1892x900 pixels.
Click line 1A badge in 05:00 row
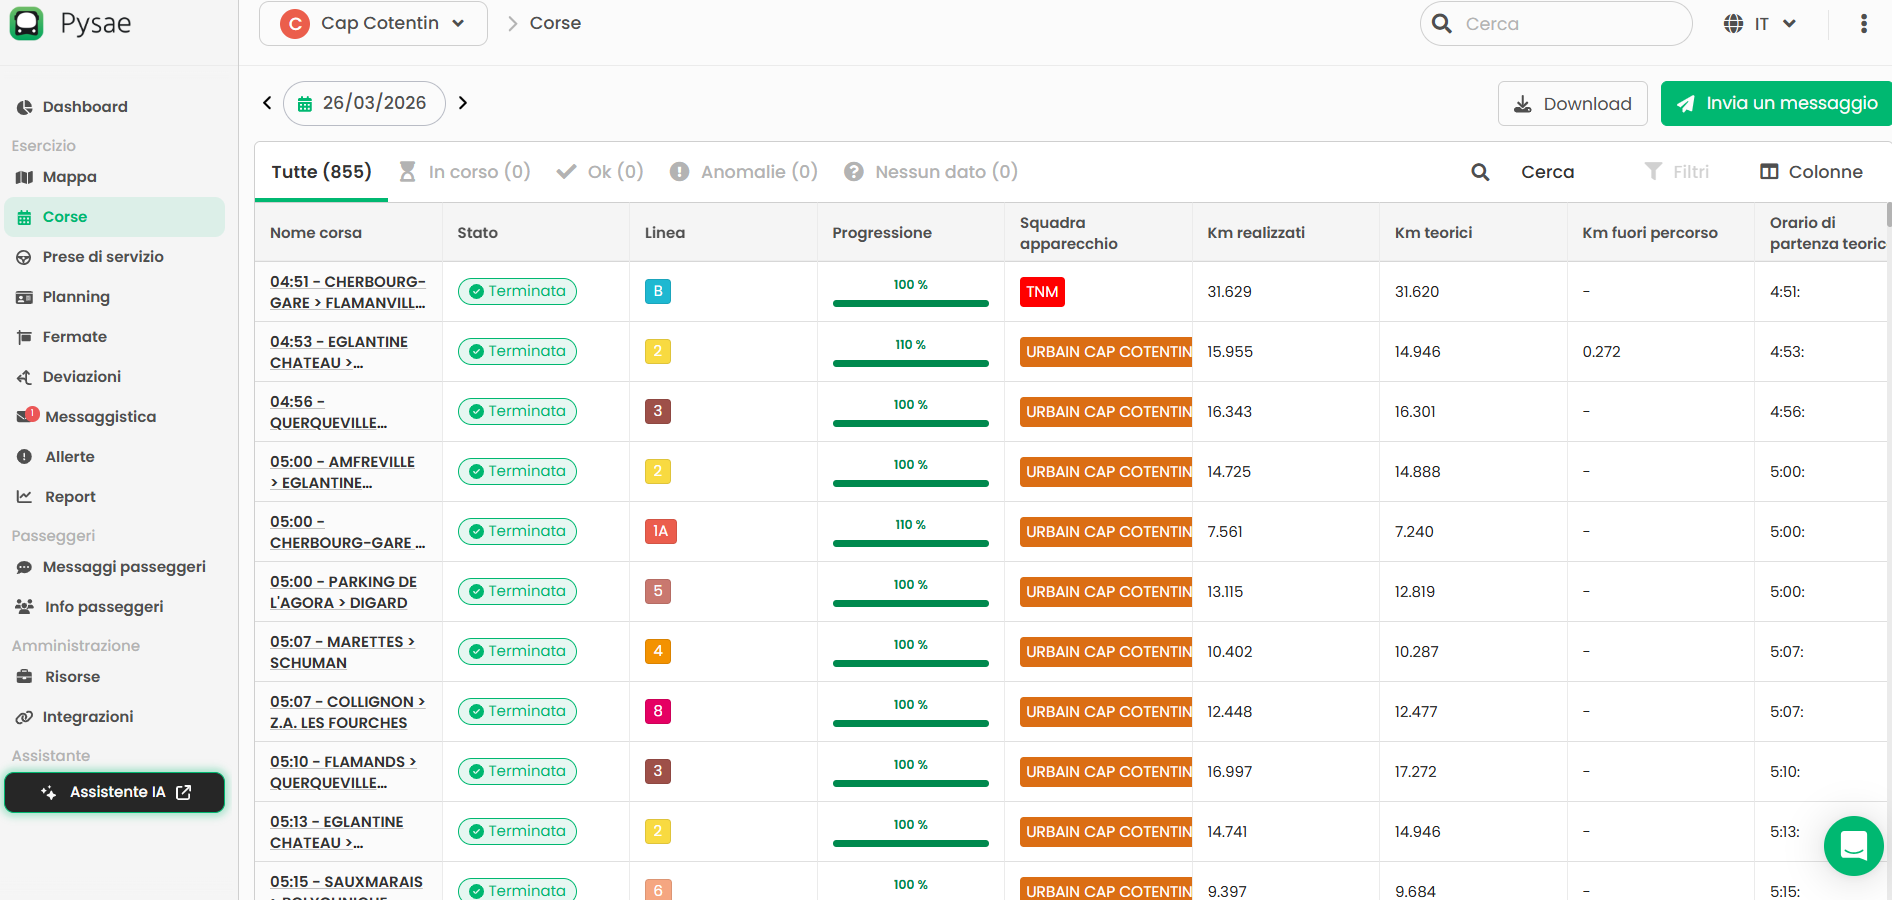click(x=661, y=531)
